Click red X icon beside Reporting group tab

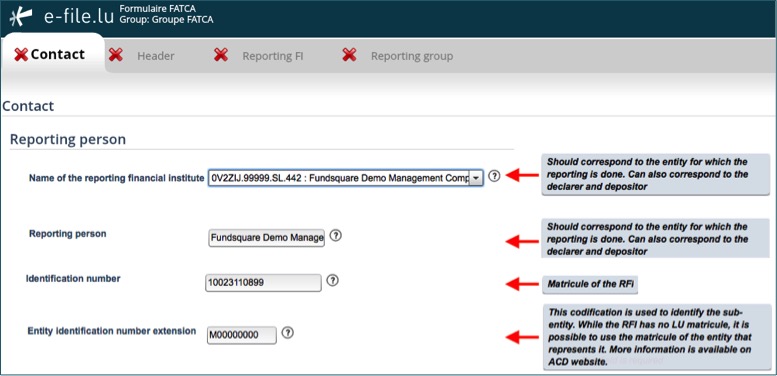349,54
